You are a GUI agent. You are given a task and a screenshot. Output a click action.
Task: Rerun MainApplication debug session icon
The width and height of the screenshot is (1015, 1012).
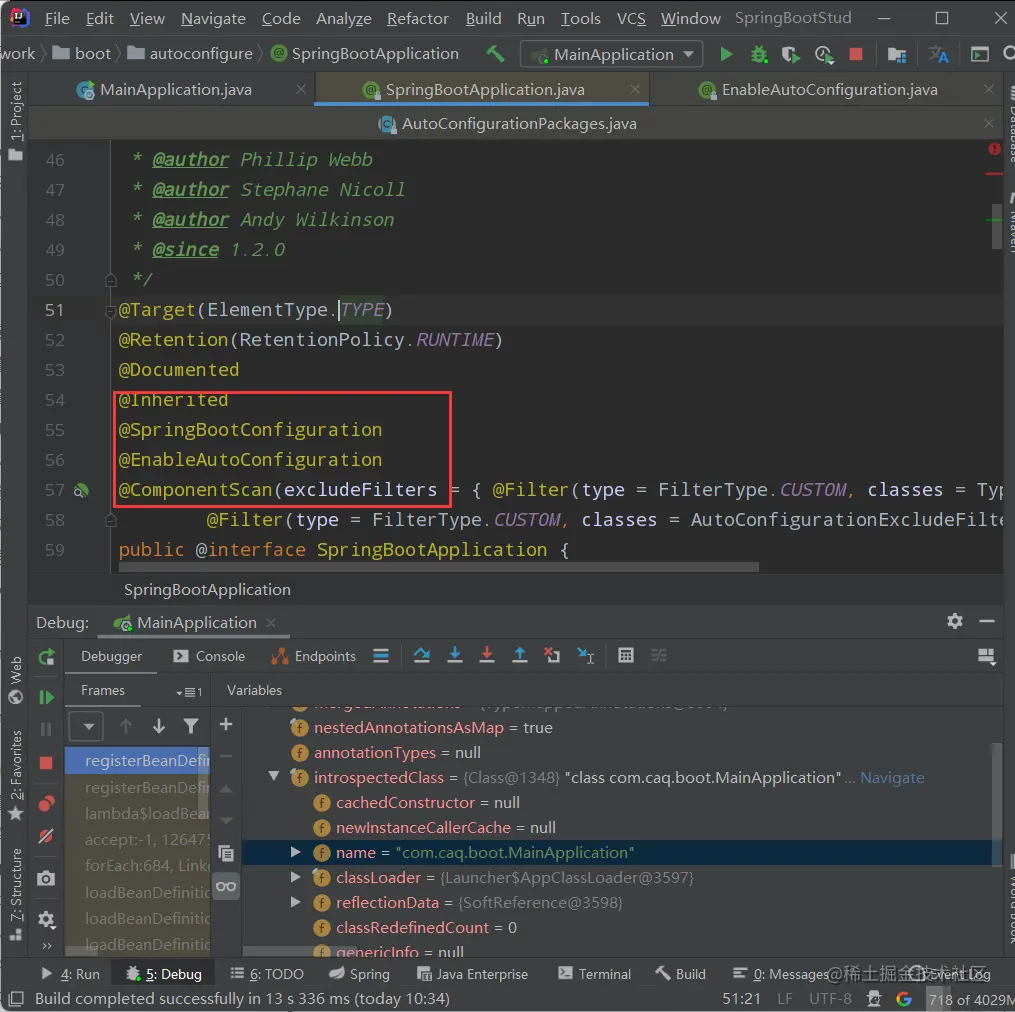click(x=46, y=658)
